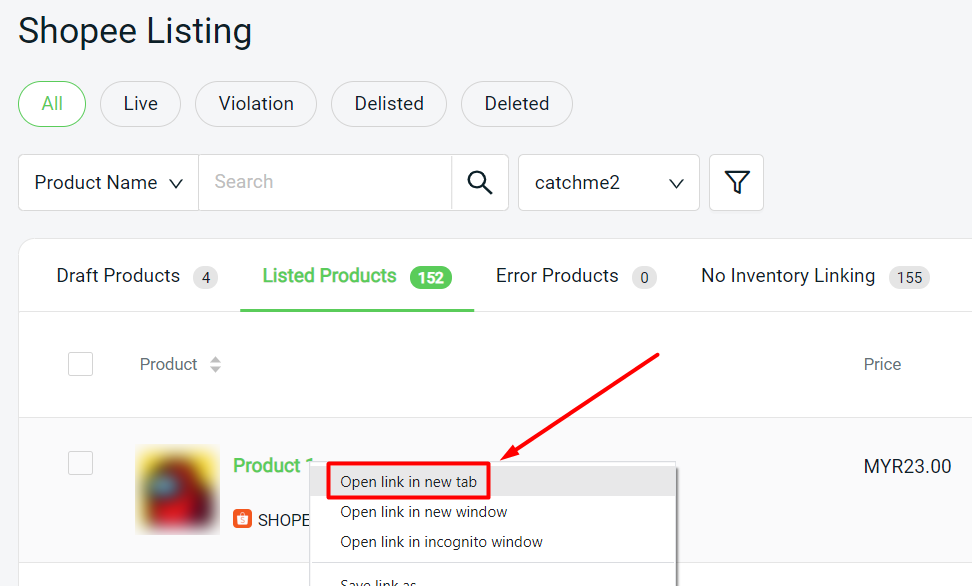Filter listings by Live status
972x586 pixels.
140,104
